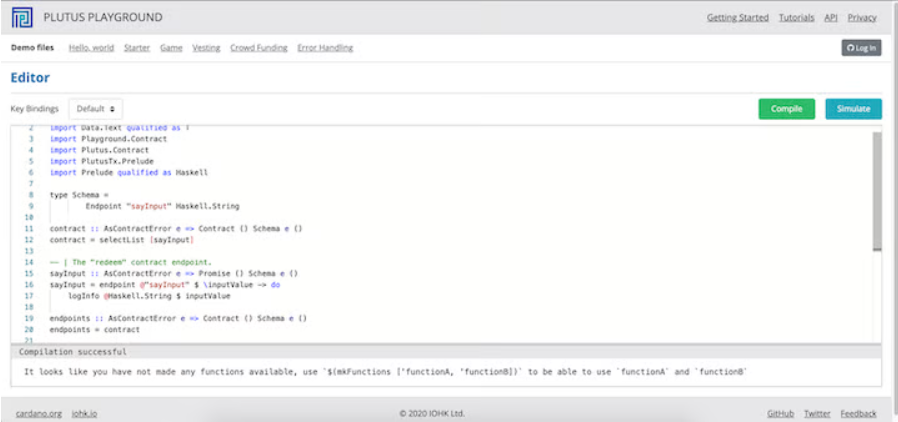The width and height of the screenshot is (898, 422).
Task: Click line 12 contract = selectList code
Action: click(122, 240)
